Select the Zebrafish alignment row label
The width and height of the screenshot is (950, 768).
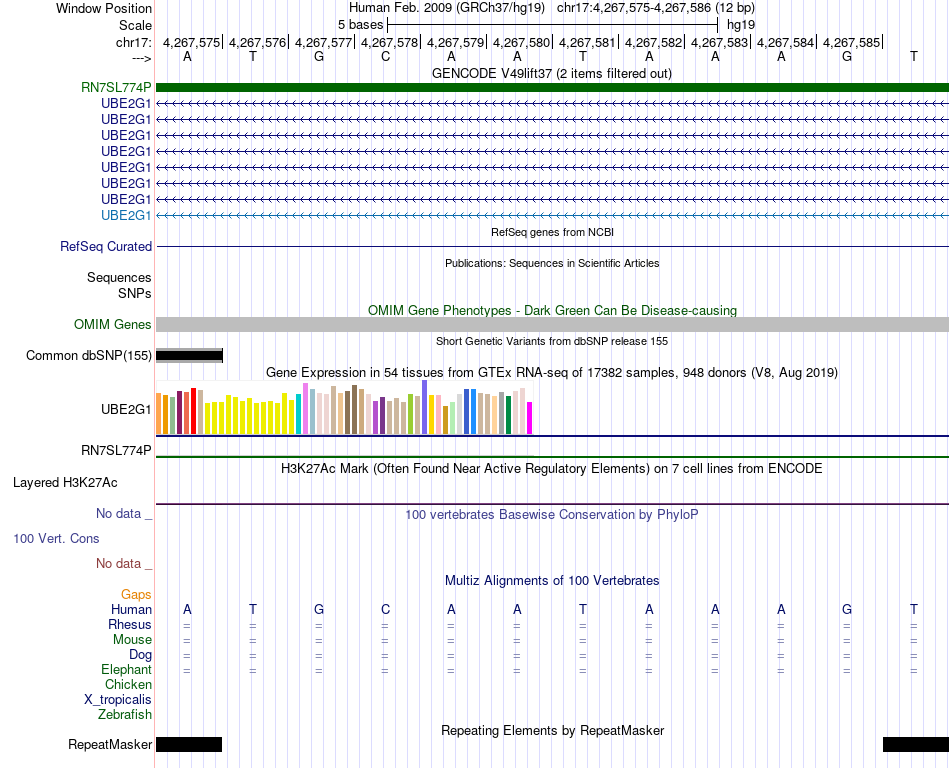125,715
